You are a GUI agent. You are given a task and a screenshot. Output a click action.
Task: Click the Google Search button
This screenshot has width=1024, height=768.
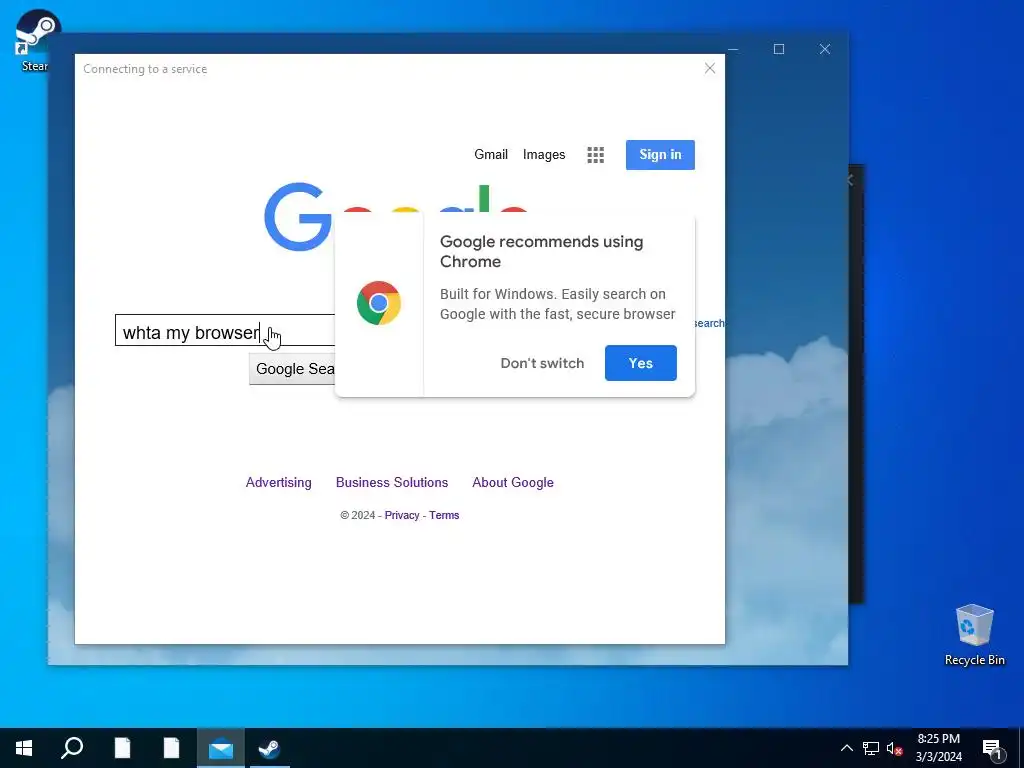coord(293,369)
